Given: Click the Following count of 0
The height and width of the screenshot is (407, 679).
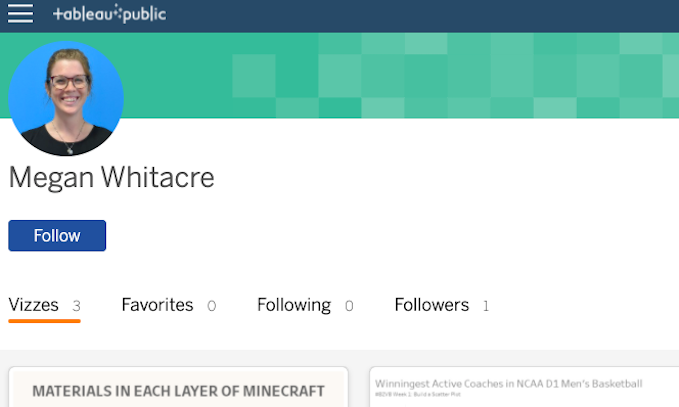Looking at the screenshot, I should pos(349,306).
